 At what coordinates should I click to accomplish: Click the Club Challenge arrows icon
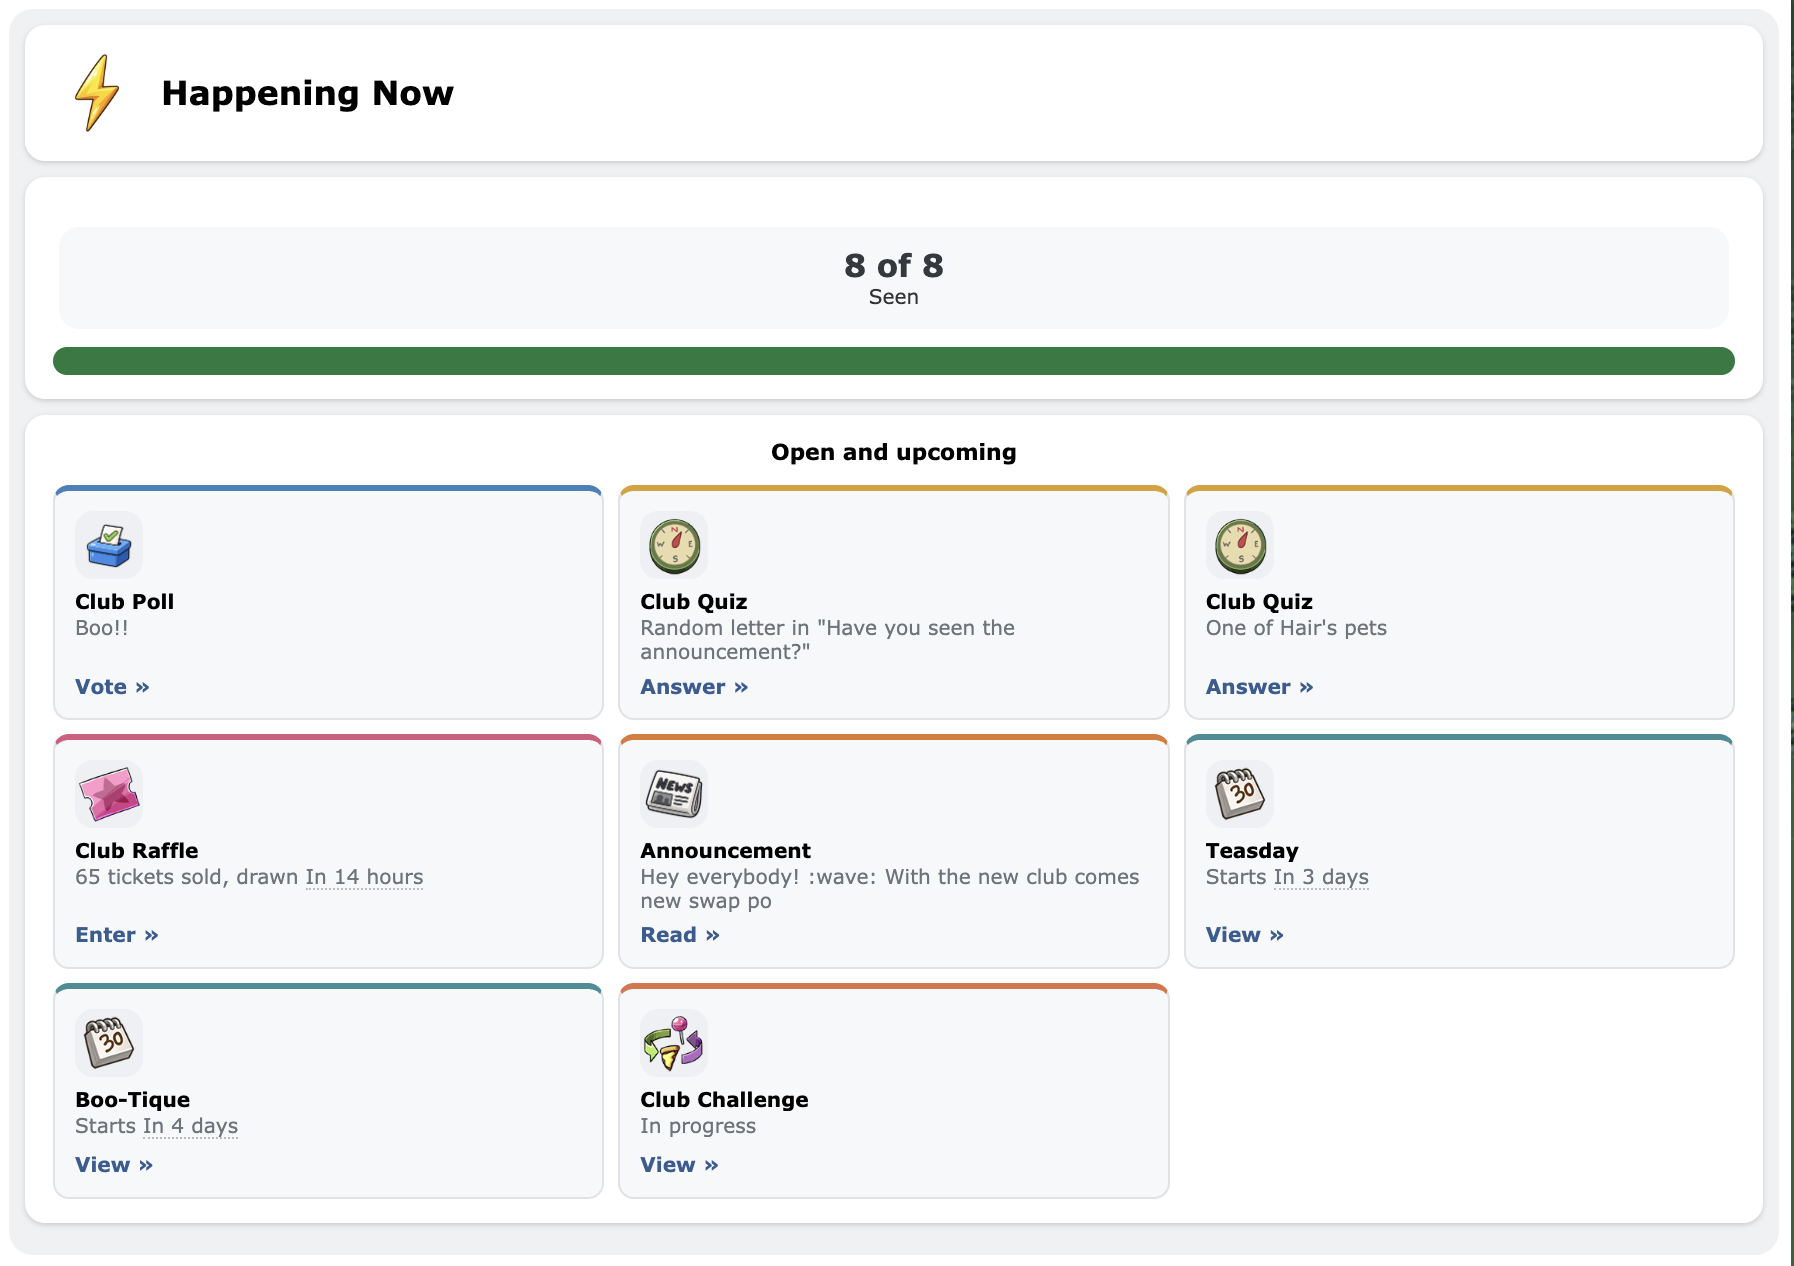pos(674,1043)
